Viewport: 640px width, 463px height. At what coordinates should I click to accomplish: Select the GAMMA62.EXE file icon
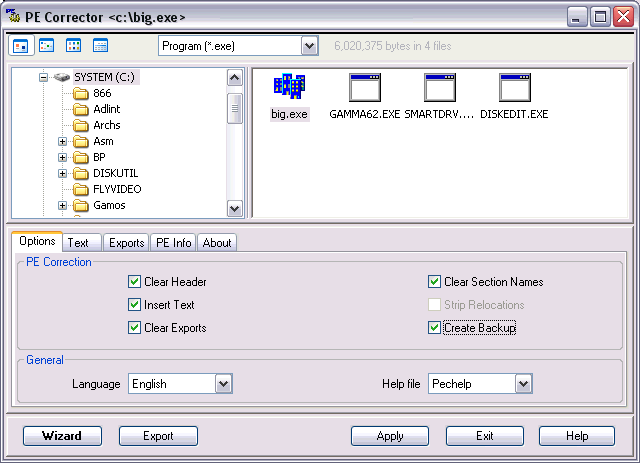tap(365, 87)
